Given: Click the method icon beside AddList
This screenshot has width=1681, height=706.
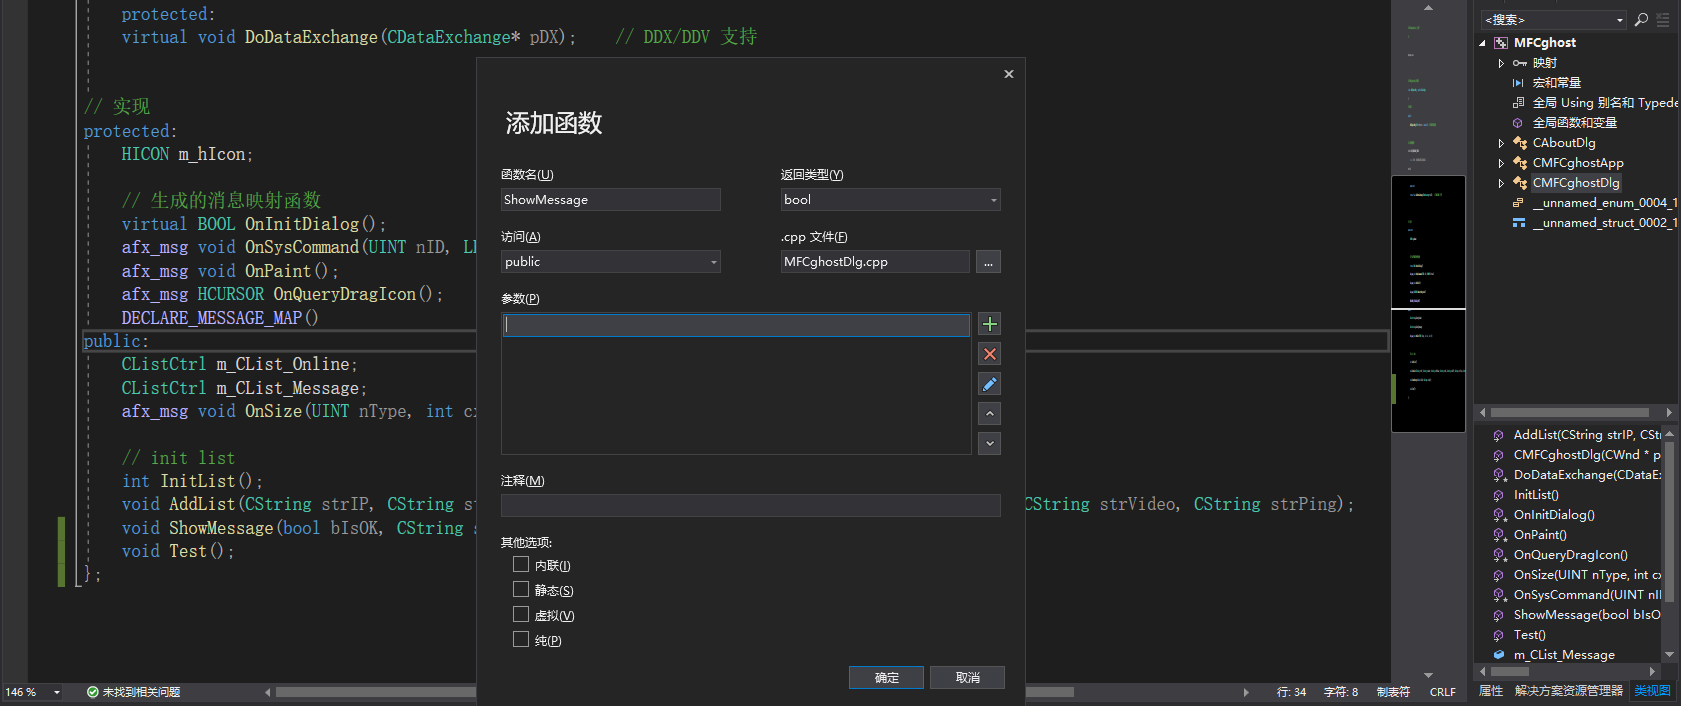Looking at the screenshot, I should point(1499,435).
